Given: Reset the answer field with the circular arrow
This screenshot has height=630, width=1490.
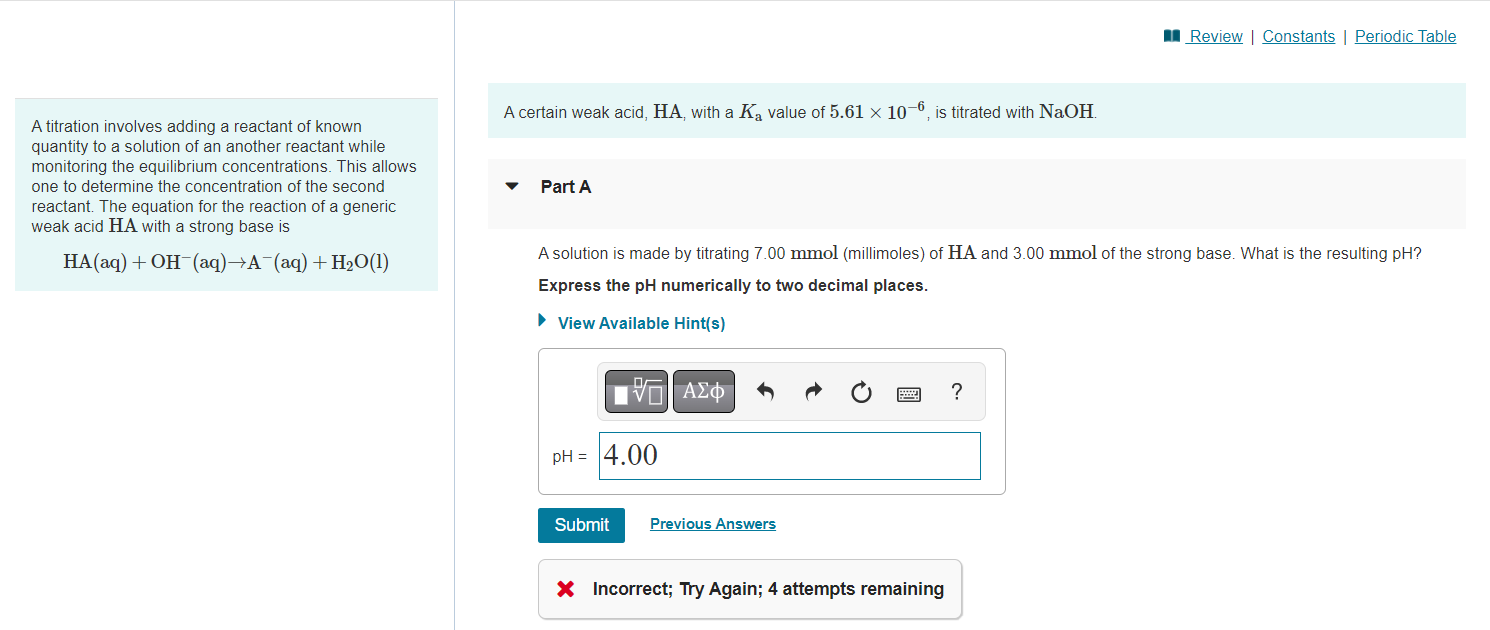Looking at the screenshot, I should click(x=861, y=391).
